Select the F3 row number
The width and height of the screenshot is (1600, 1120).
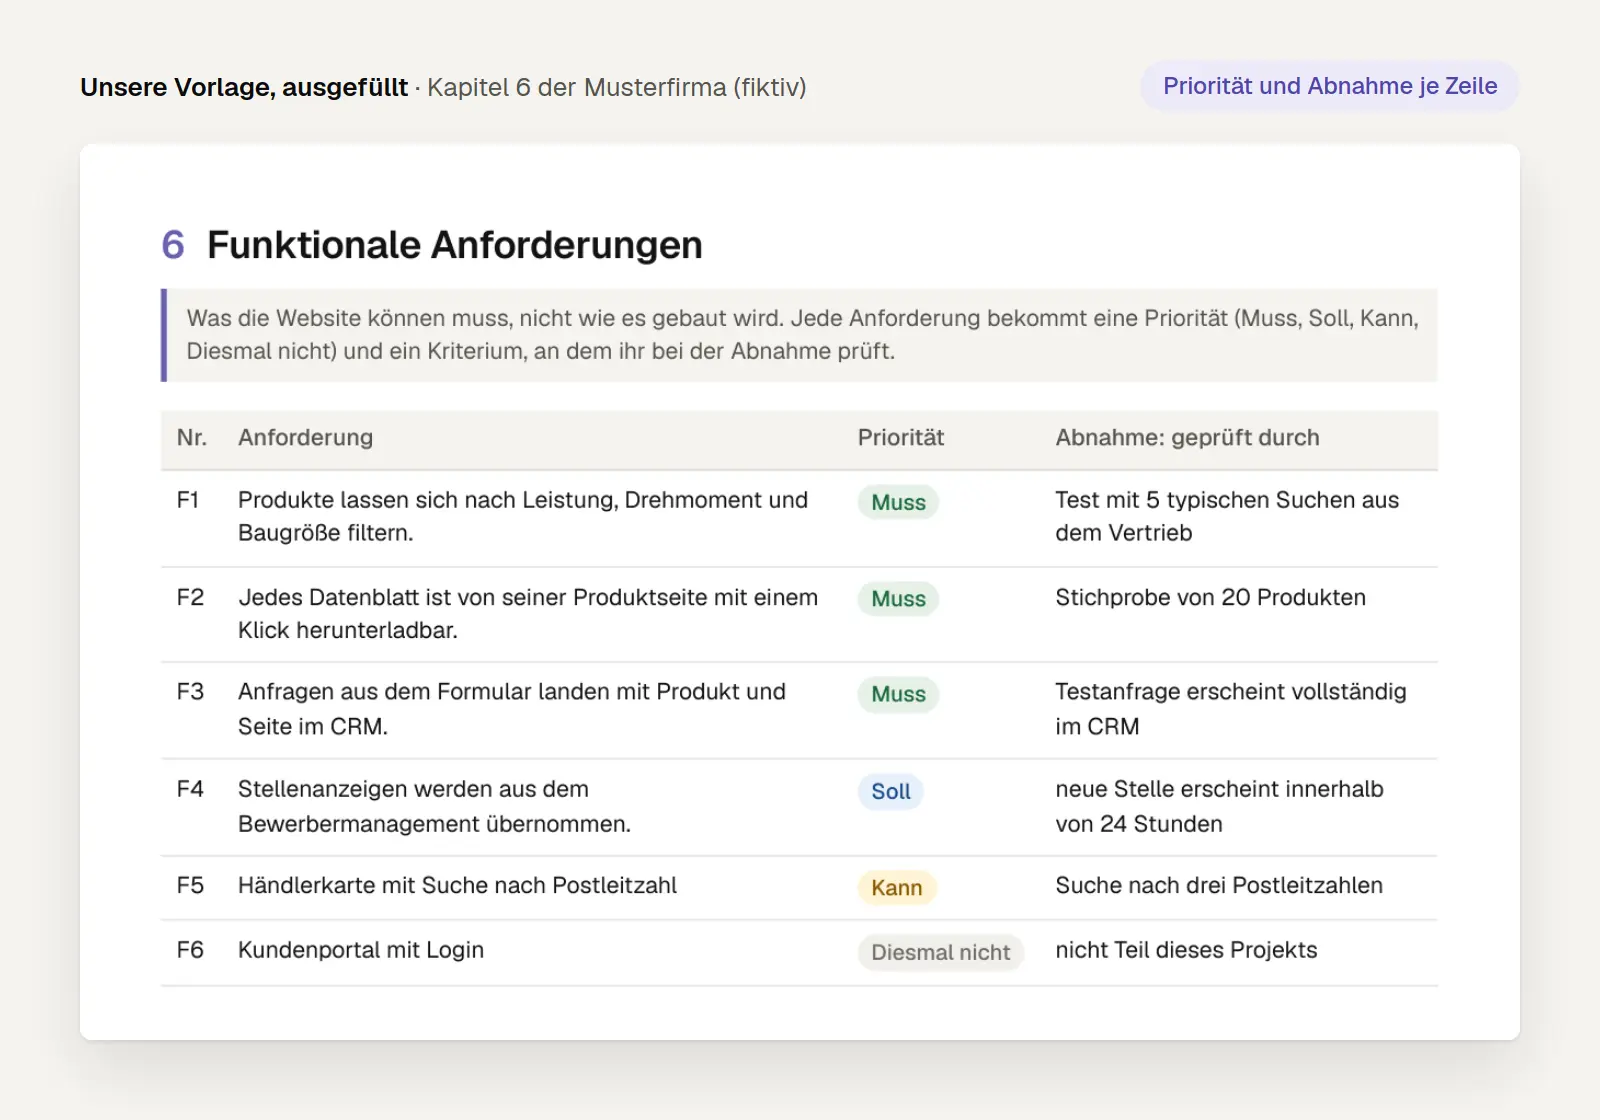point(190,692)
